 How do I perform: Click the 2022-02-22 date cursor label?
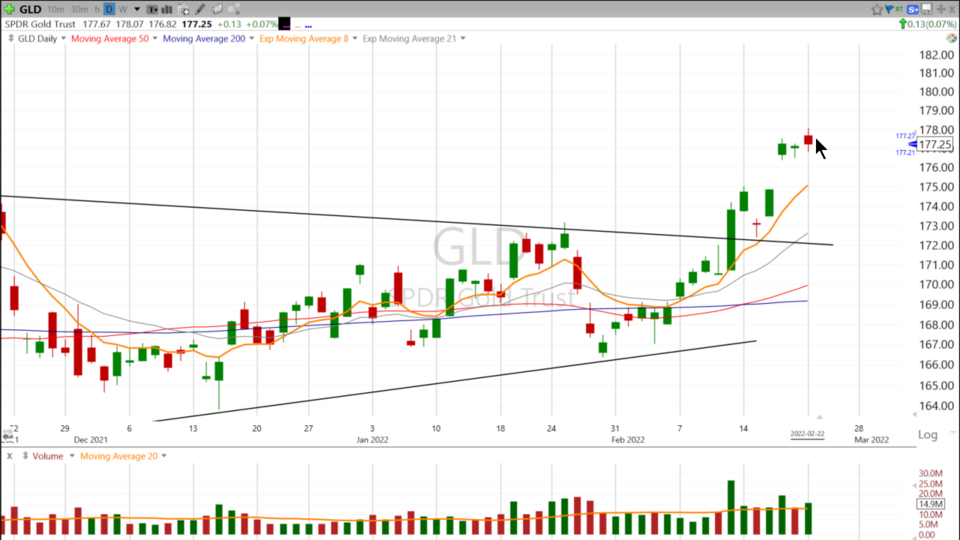point(807,433)
